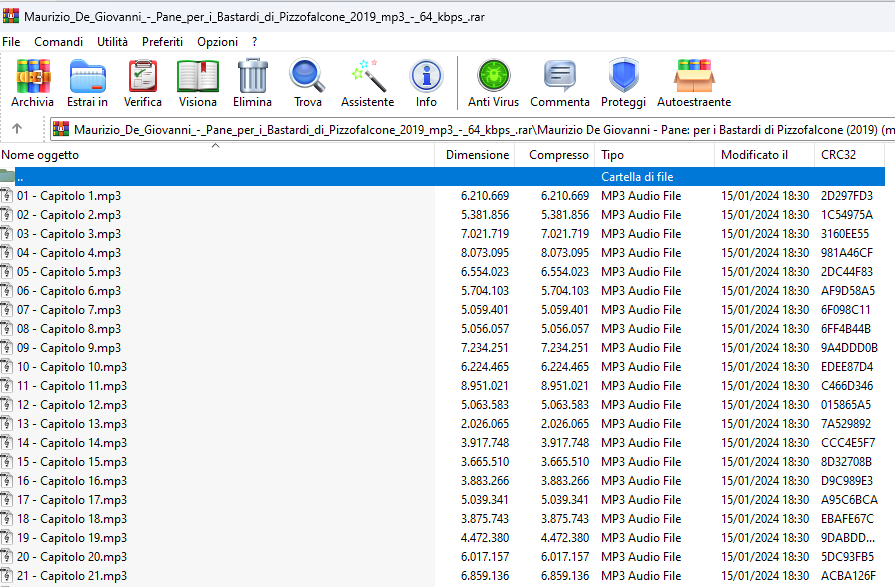The image size is (895, 587).
Task: Go up one folder level arrow
Action: (17, 128)
